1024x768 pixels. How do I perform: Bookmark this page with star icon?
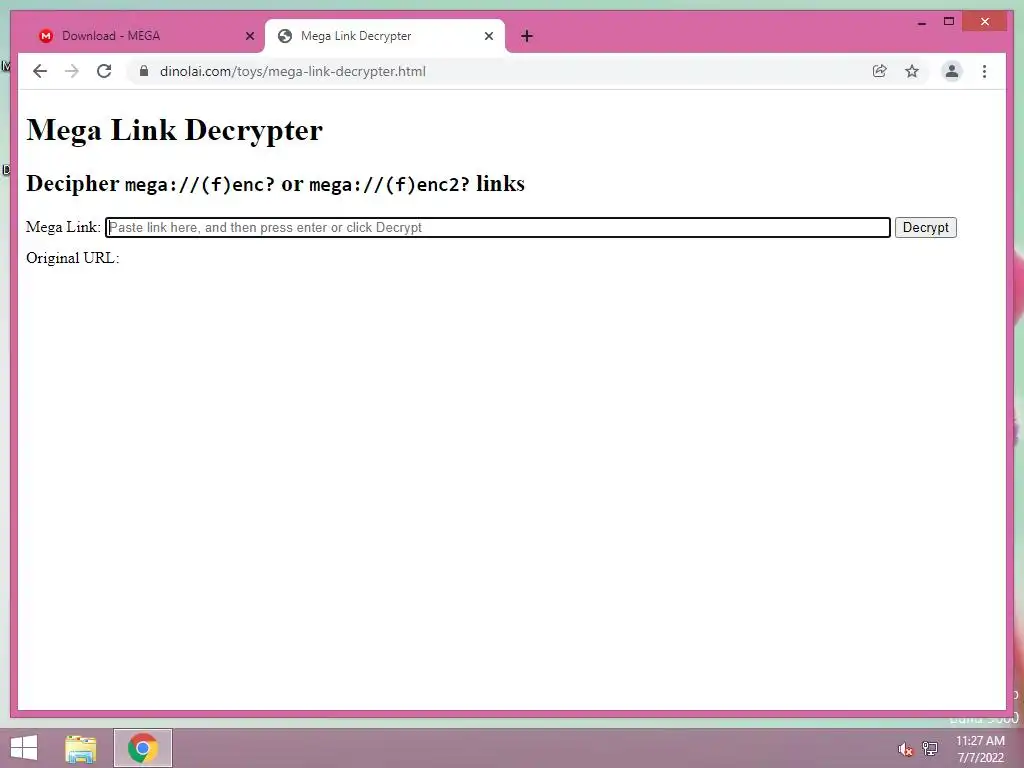[x=912, y=71]
